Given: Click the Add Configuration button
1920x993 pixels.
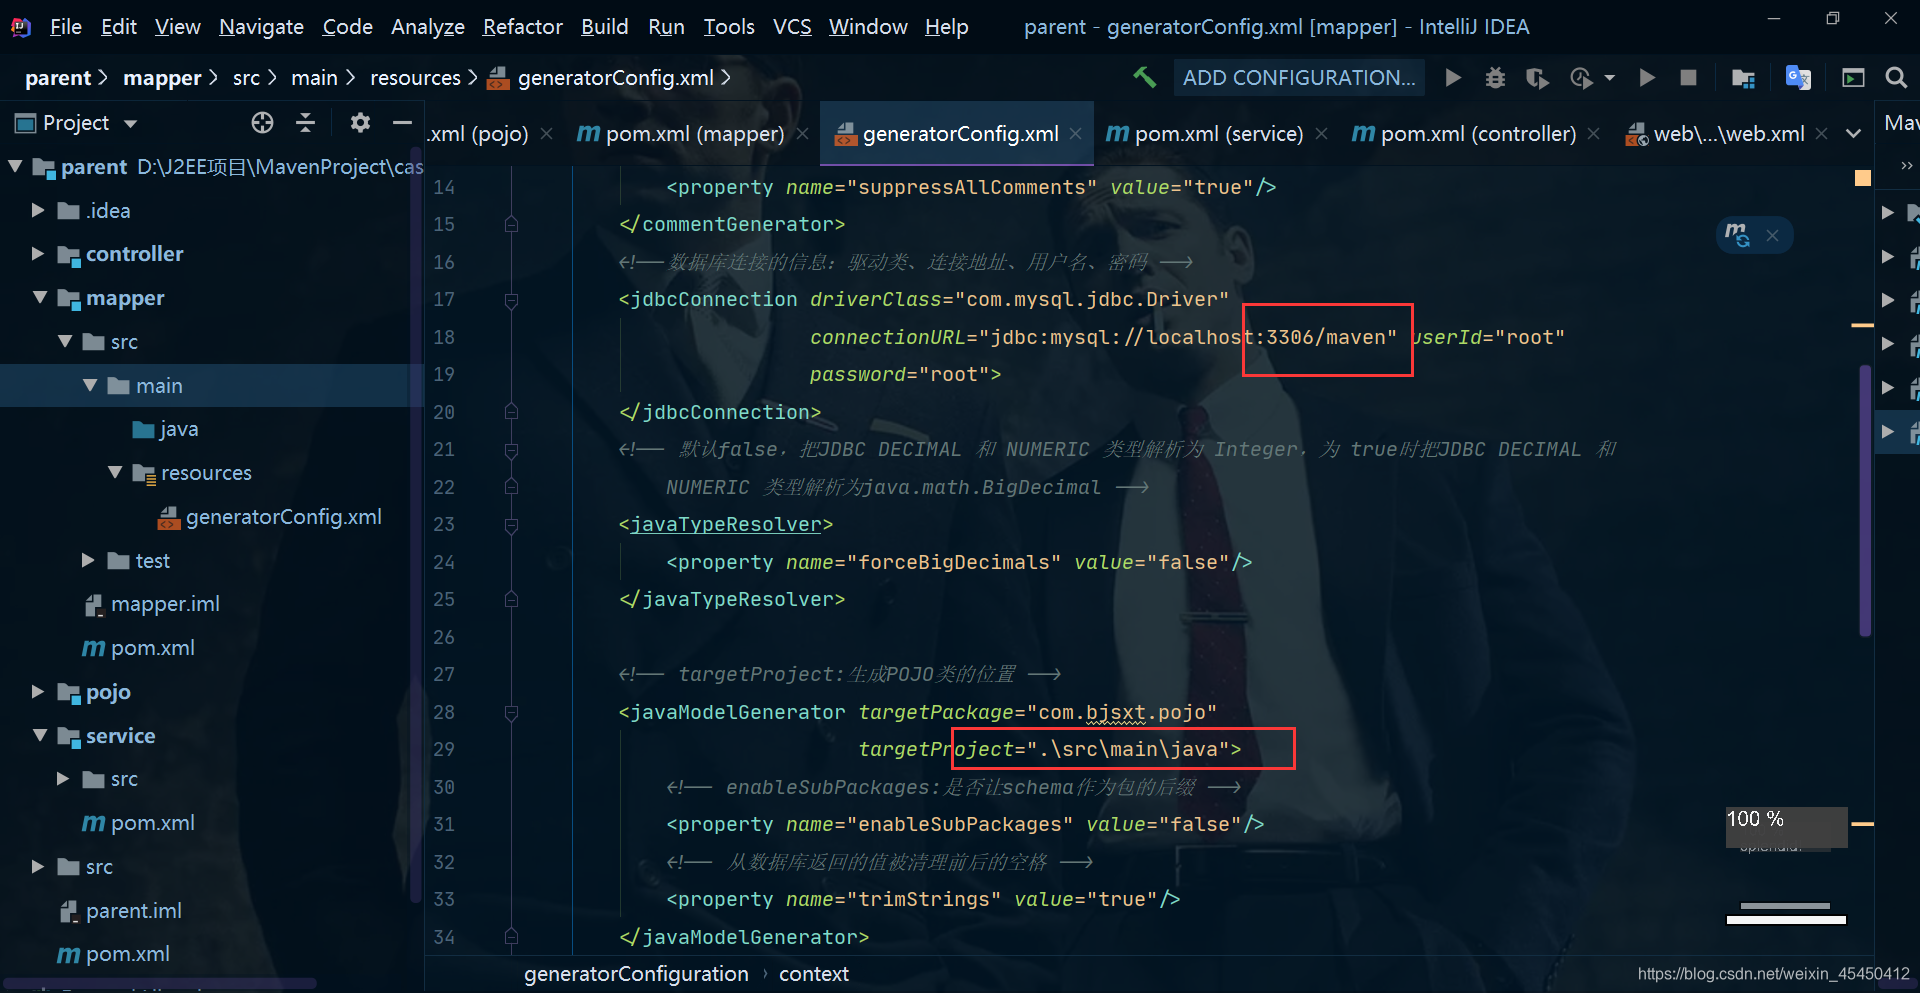Looking at the screenshot, I should pos(1299,77).
